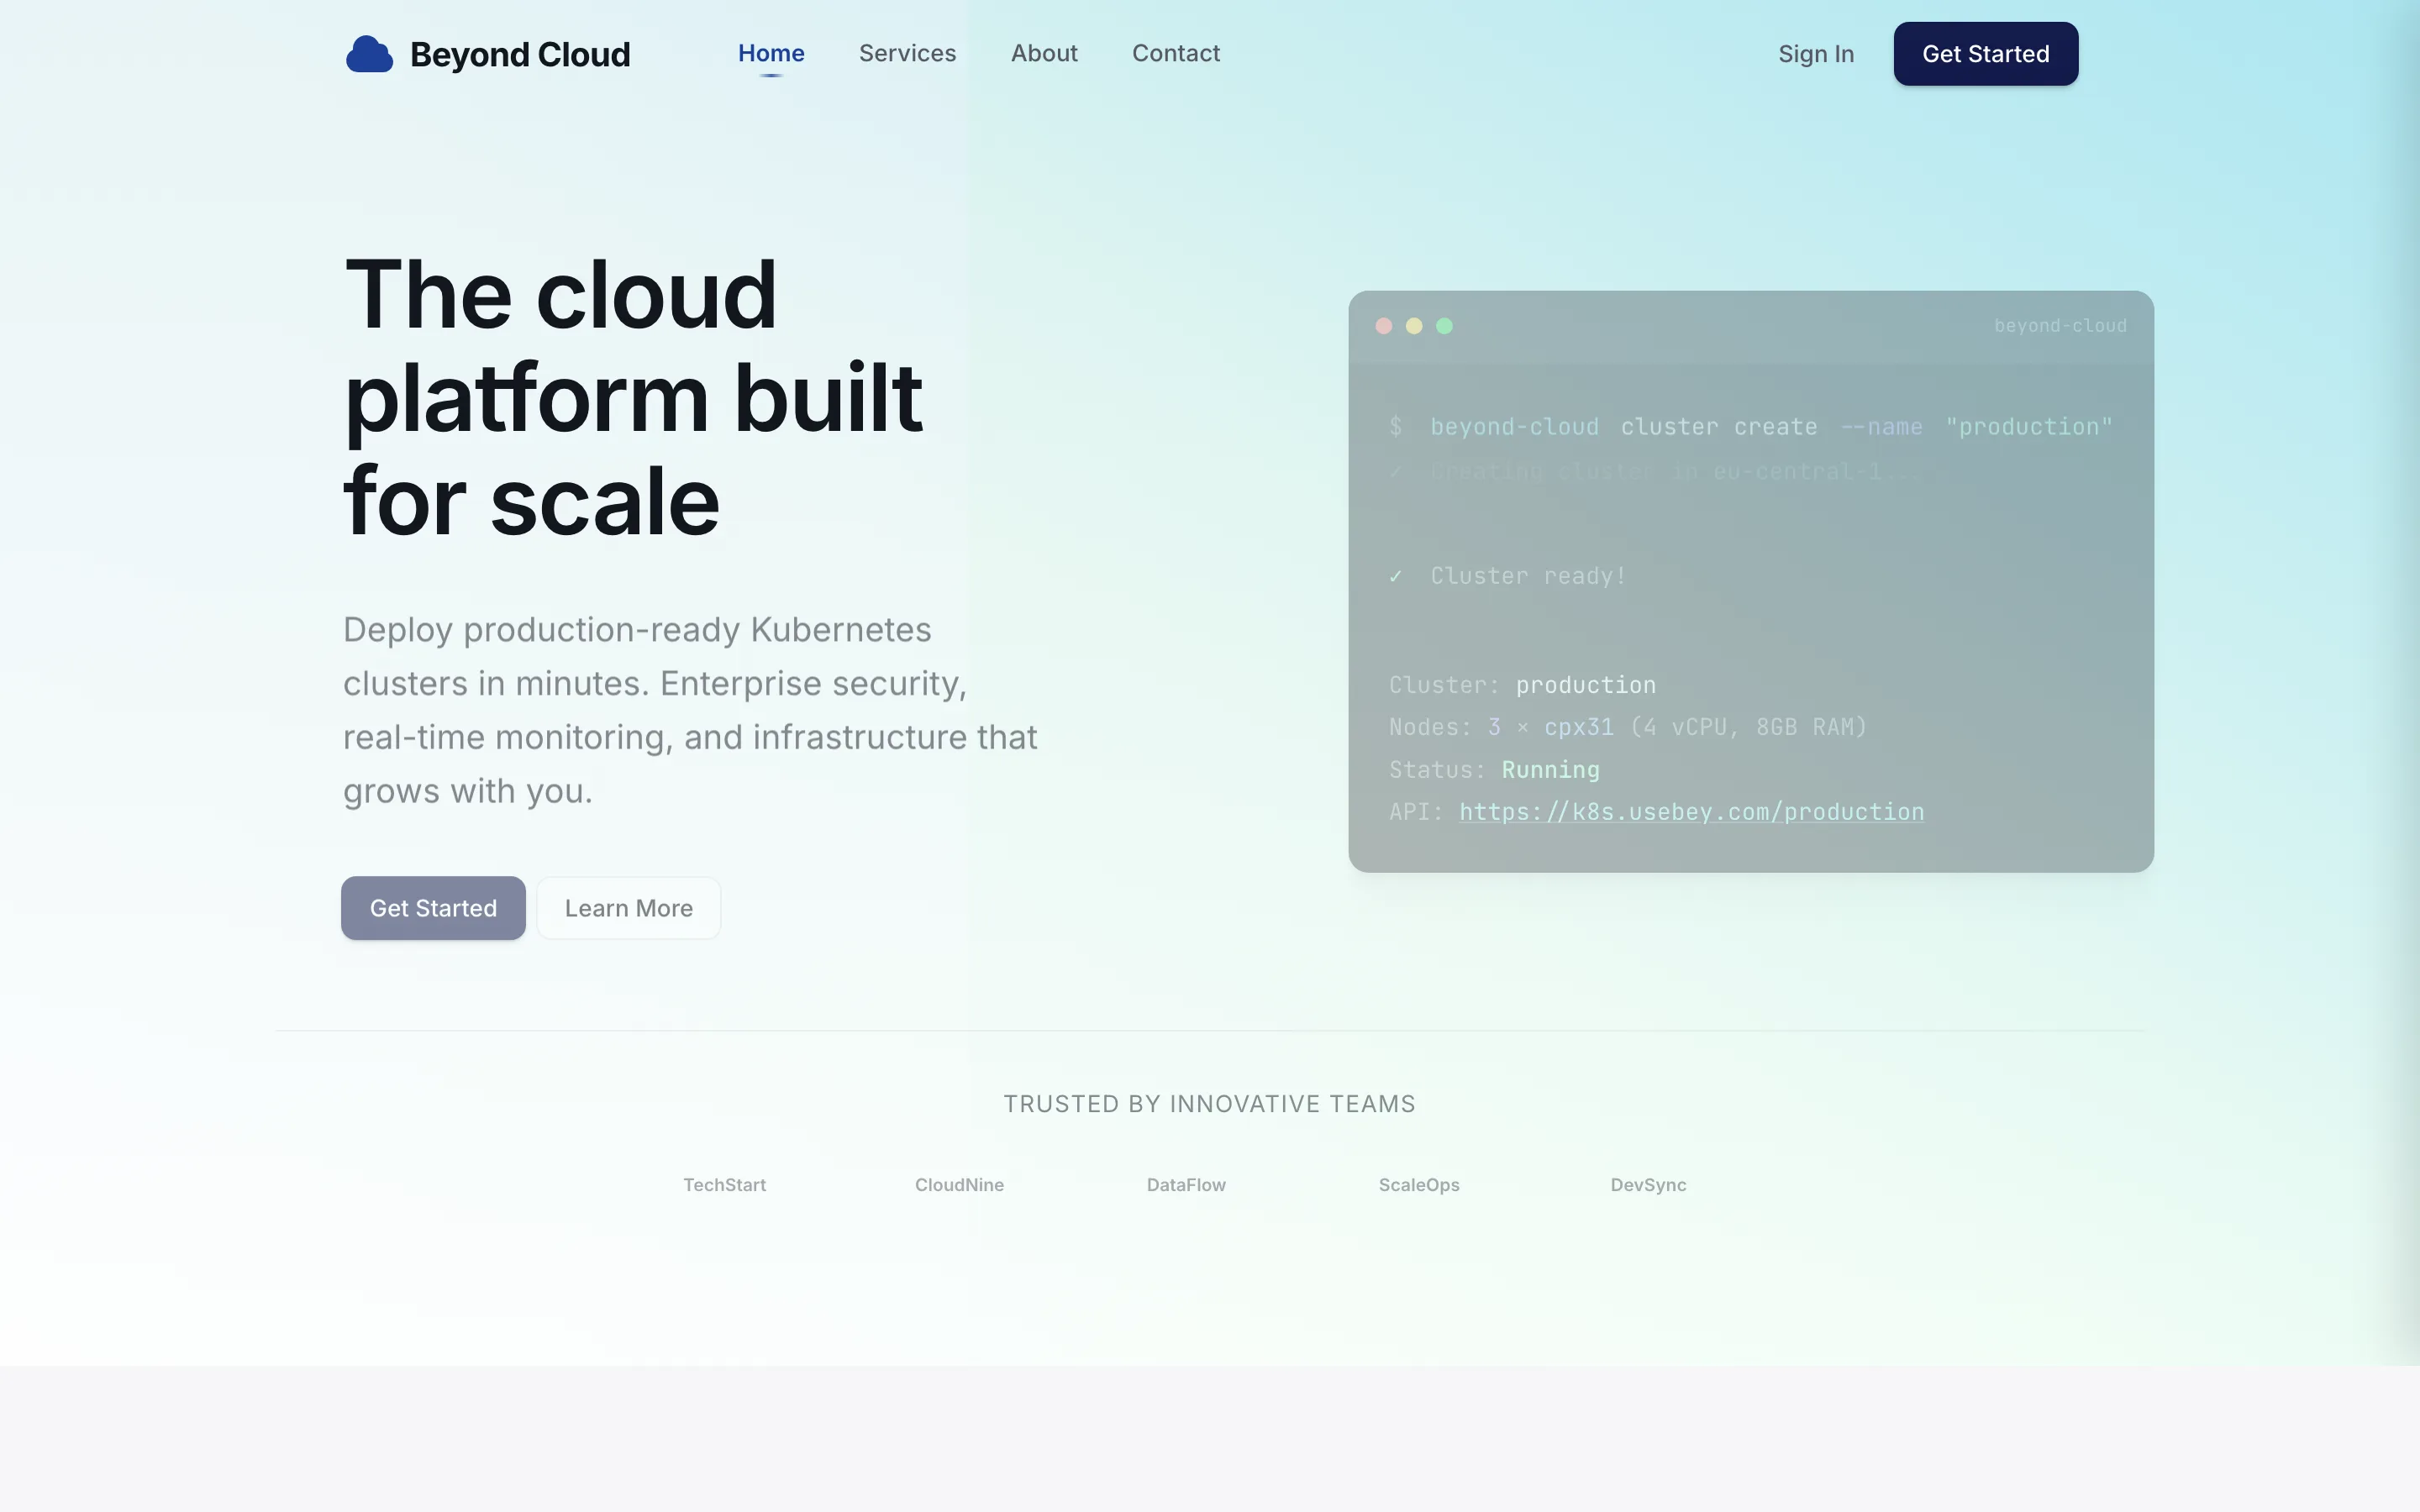Click the beyond-cloud terminal title label
Screen dimensions: 2420x1512
[x=2060, y=325]
